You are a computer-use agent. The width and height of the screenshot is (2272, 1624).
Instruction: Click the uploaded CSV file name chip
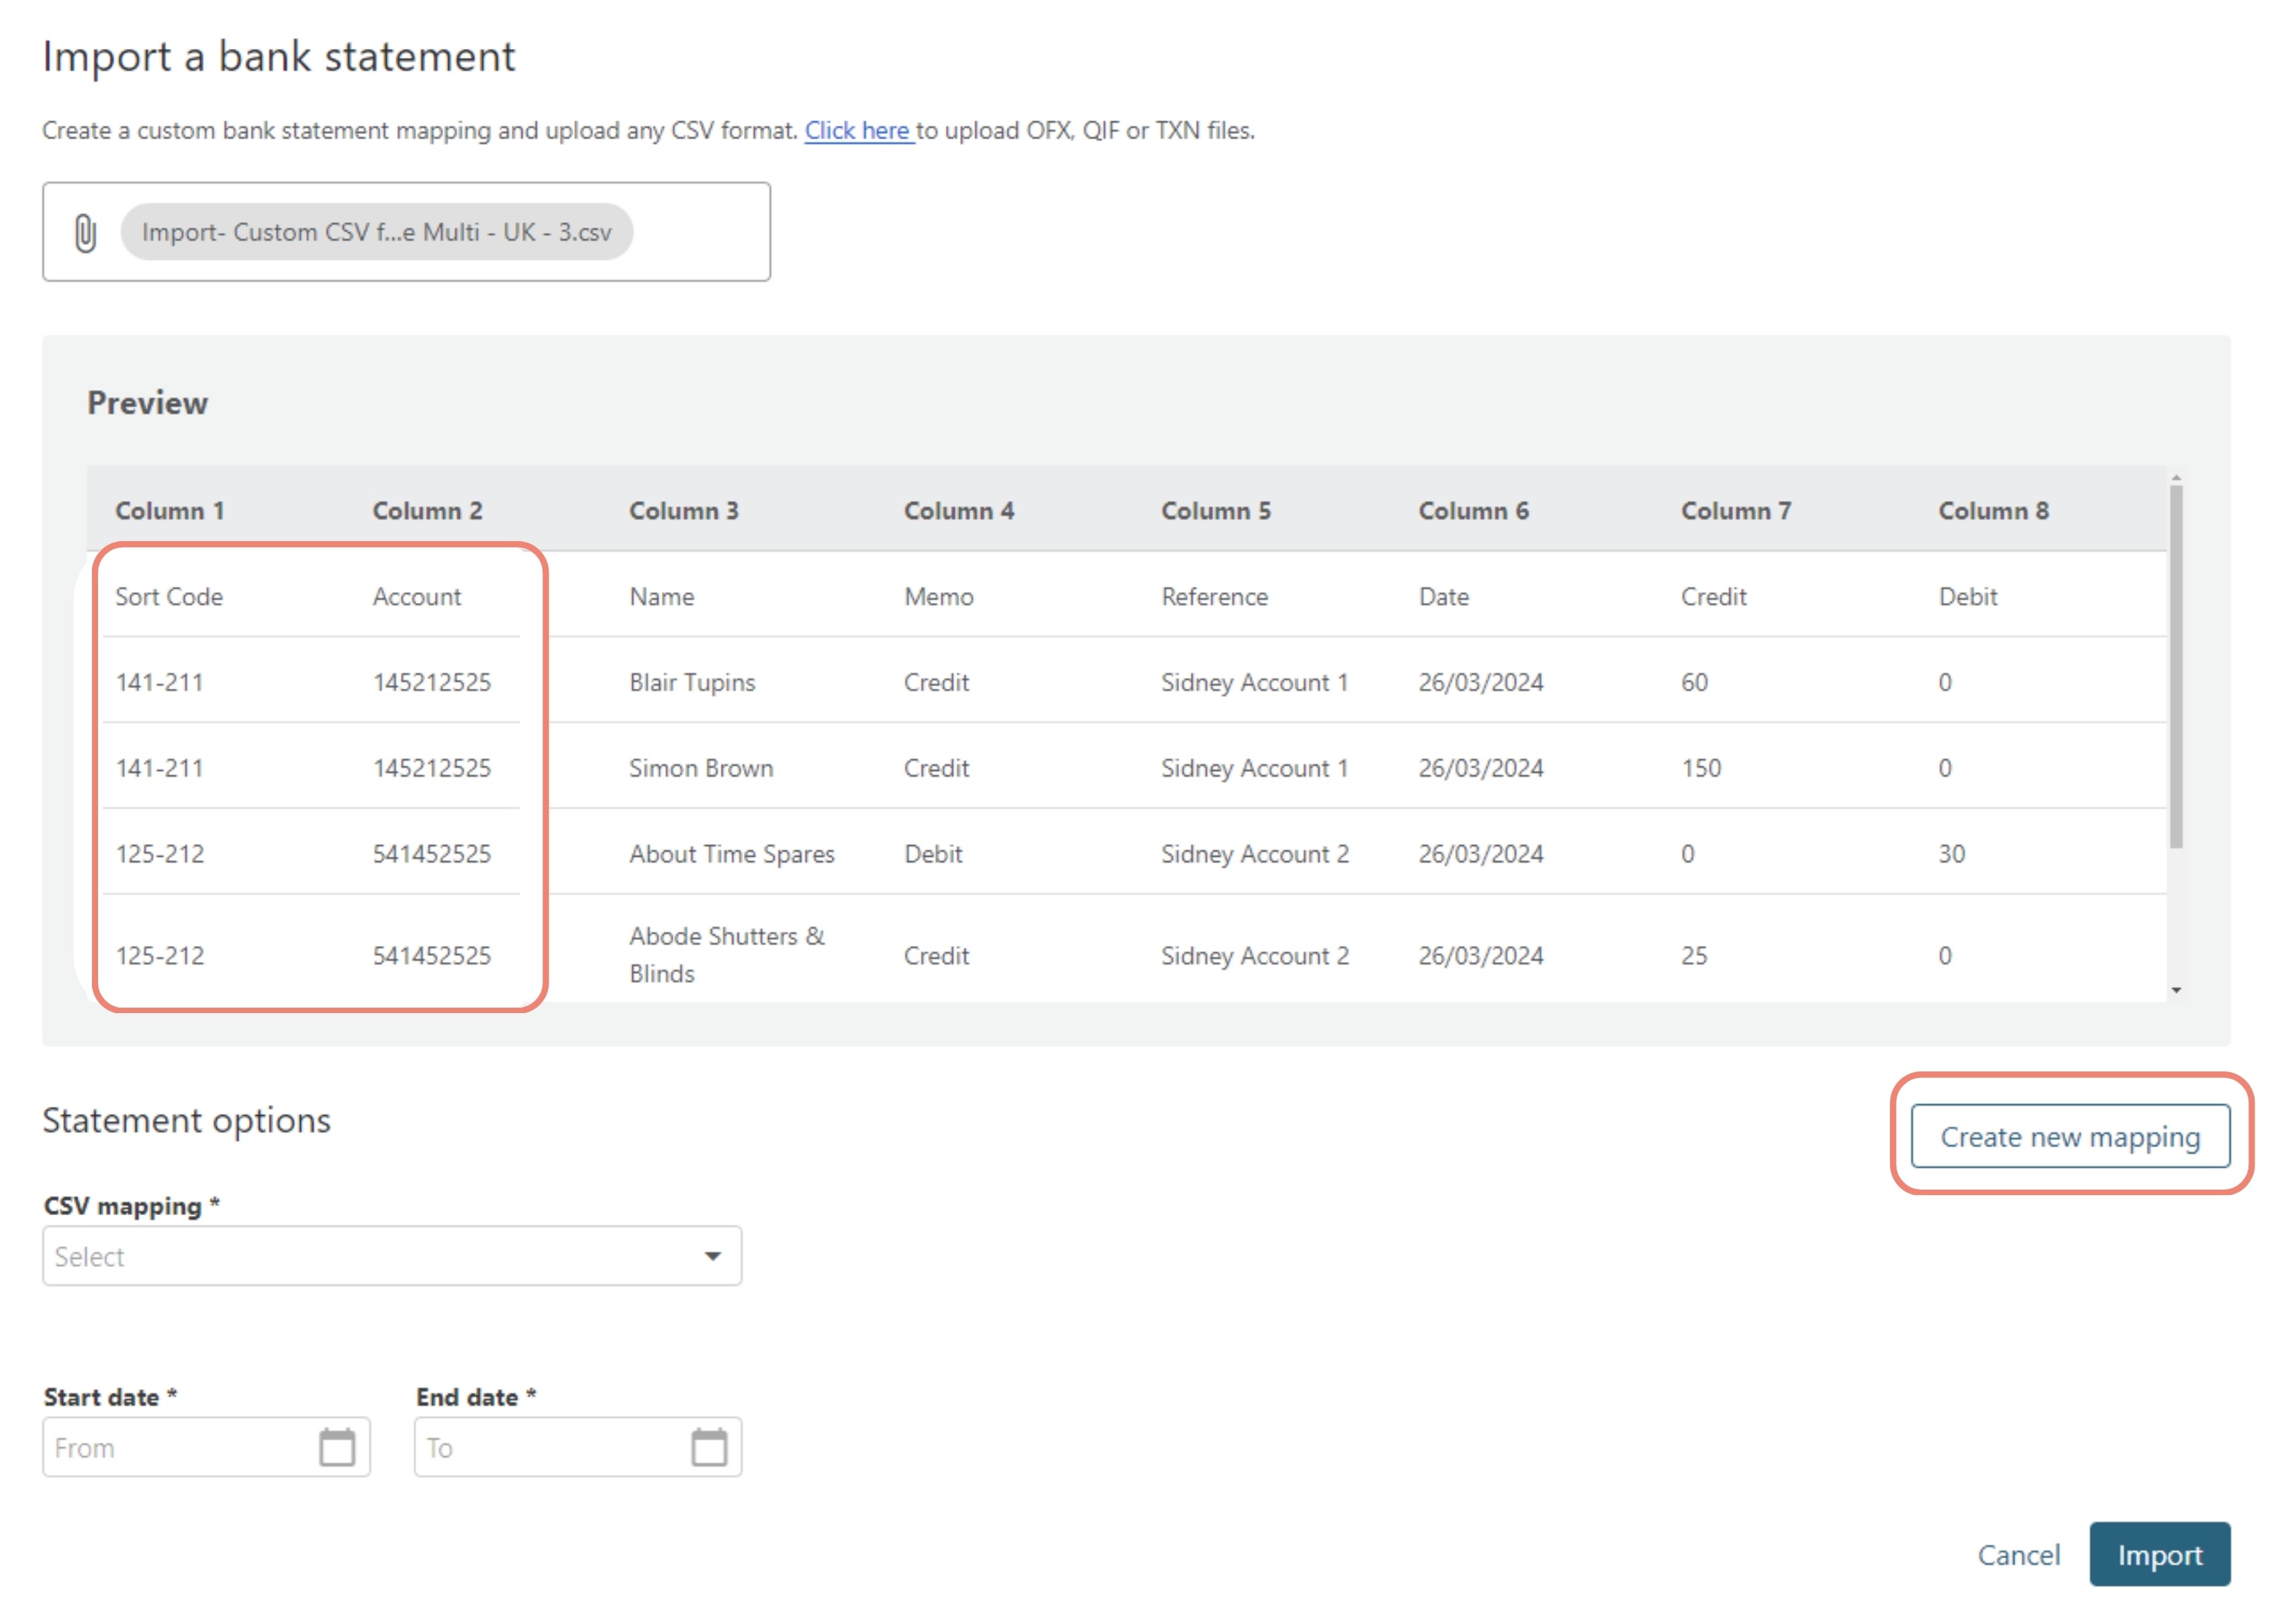[376, 232]
